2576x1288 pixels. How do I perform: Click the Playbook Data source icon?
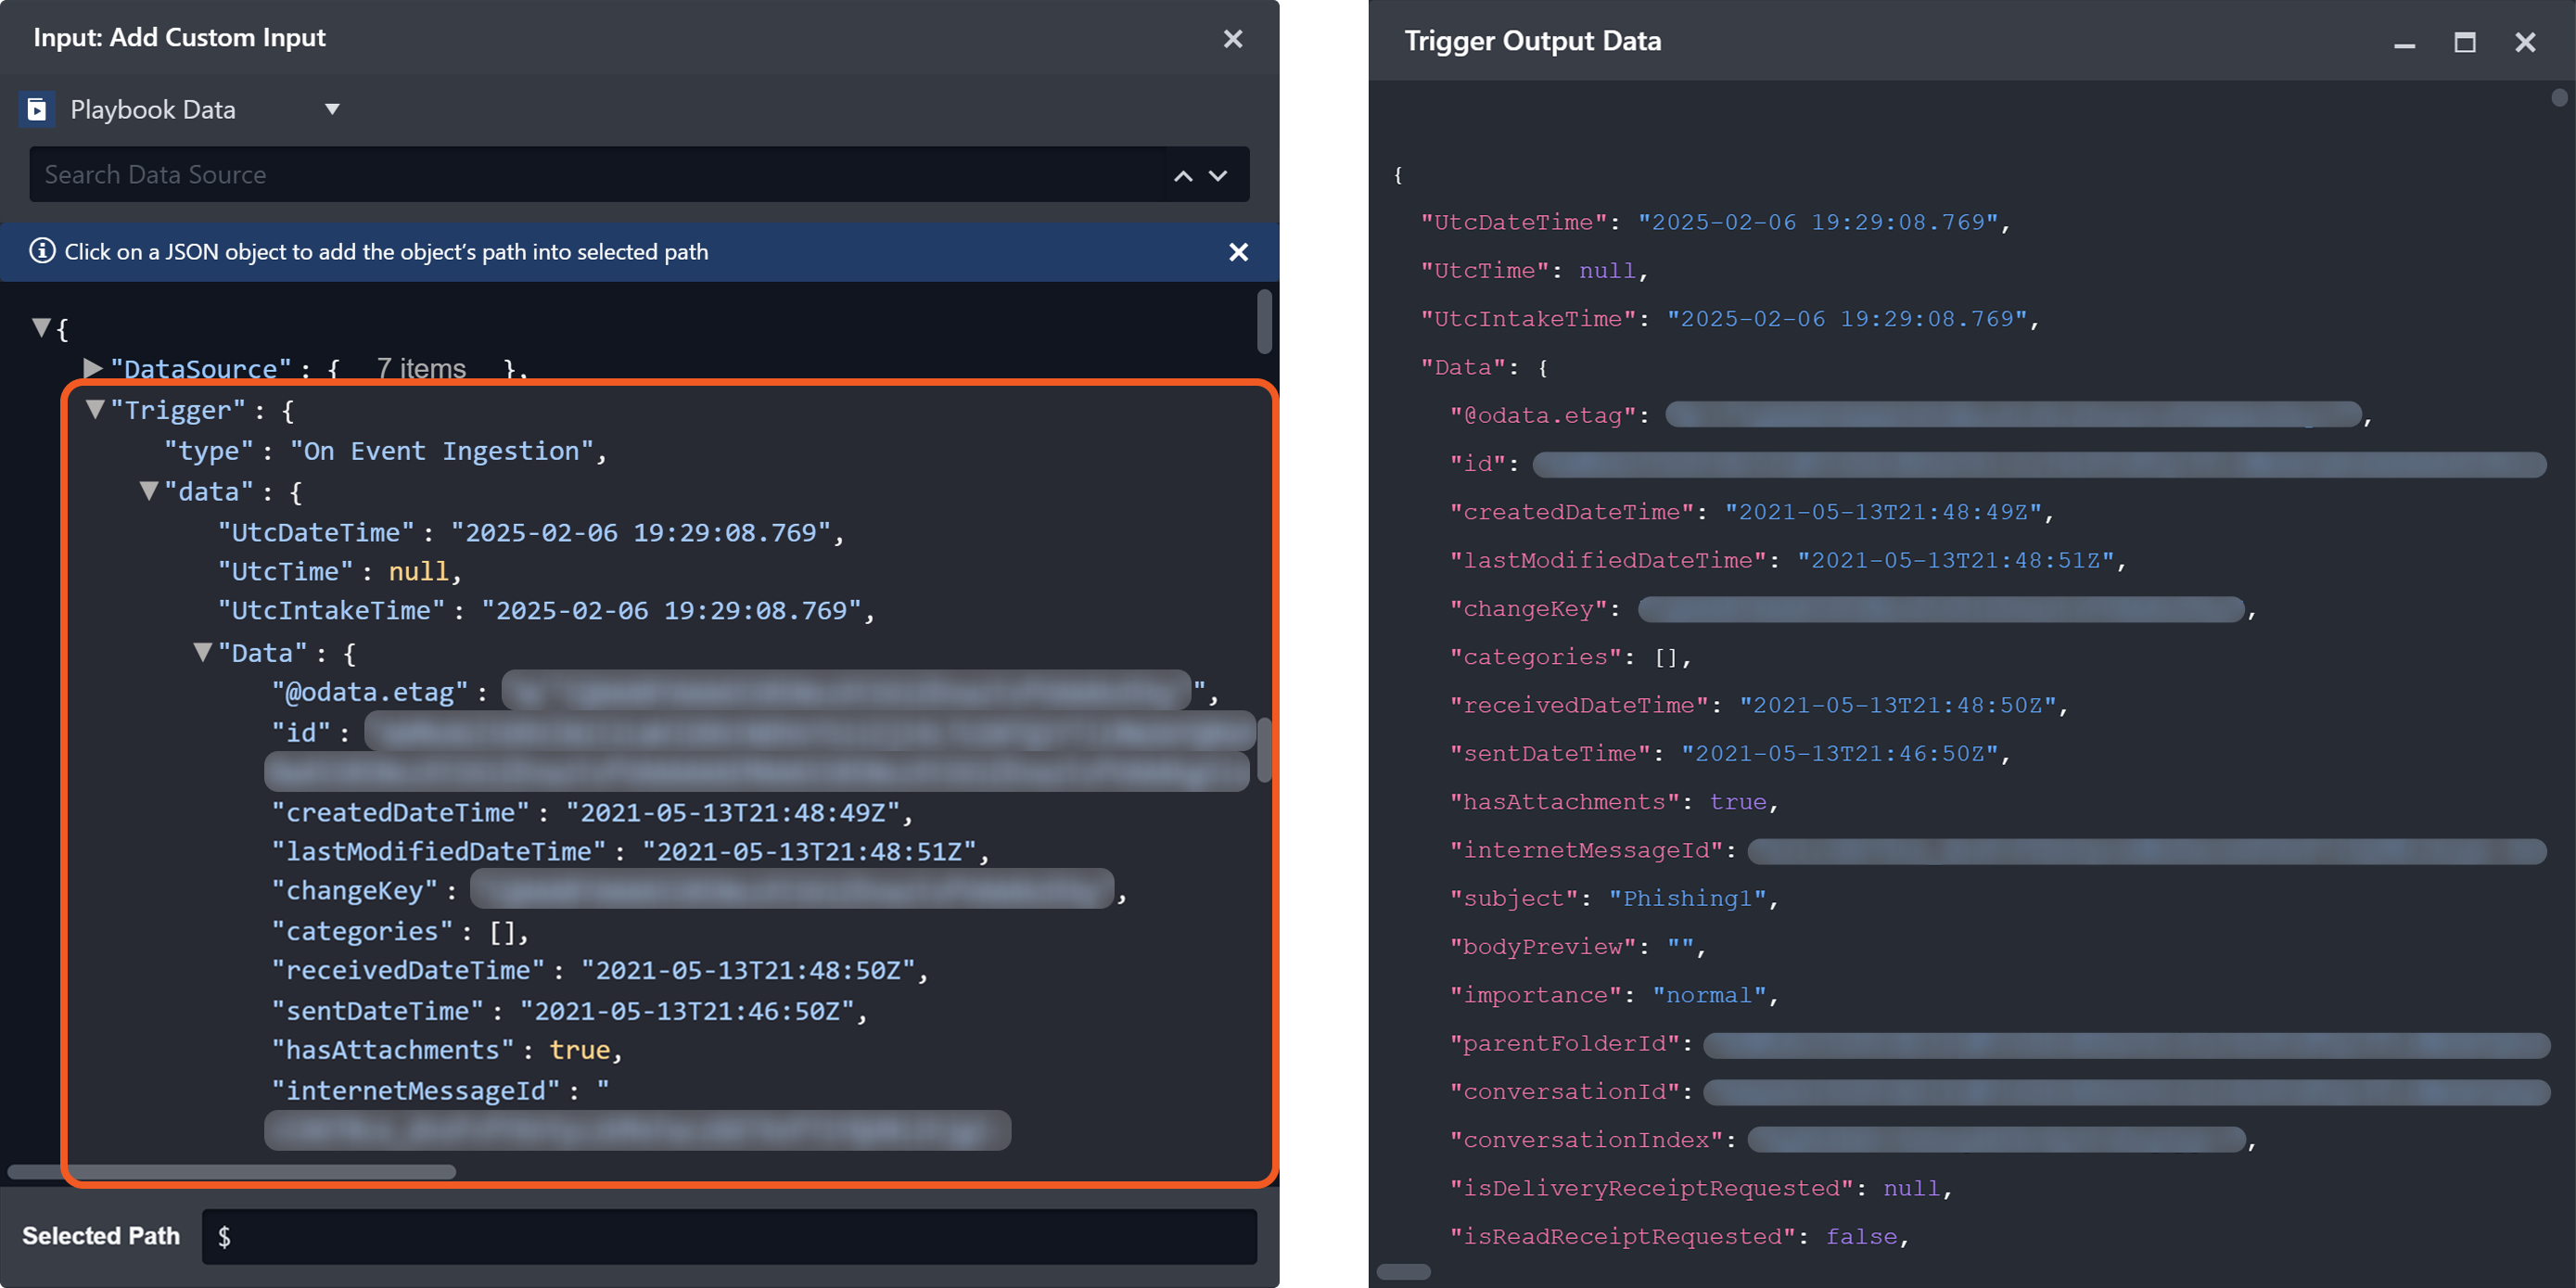[37, 109]
